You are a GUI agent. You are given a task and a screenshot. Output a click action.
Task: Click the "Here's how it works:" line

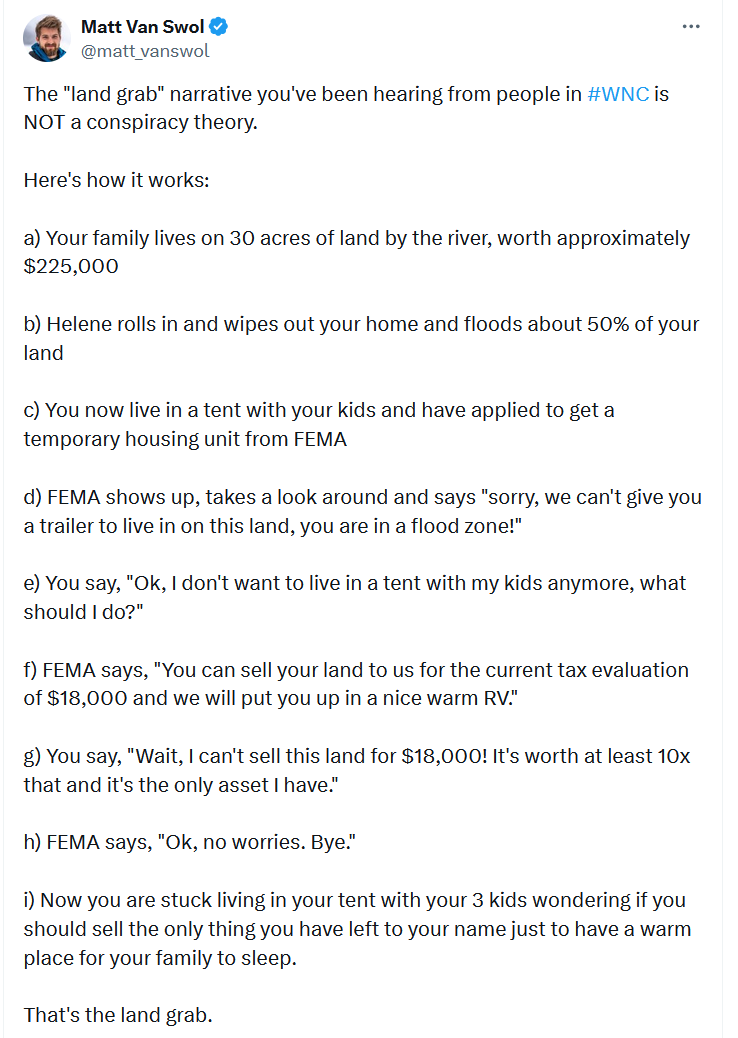pos(116,181)
